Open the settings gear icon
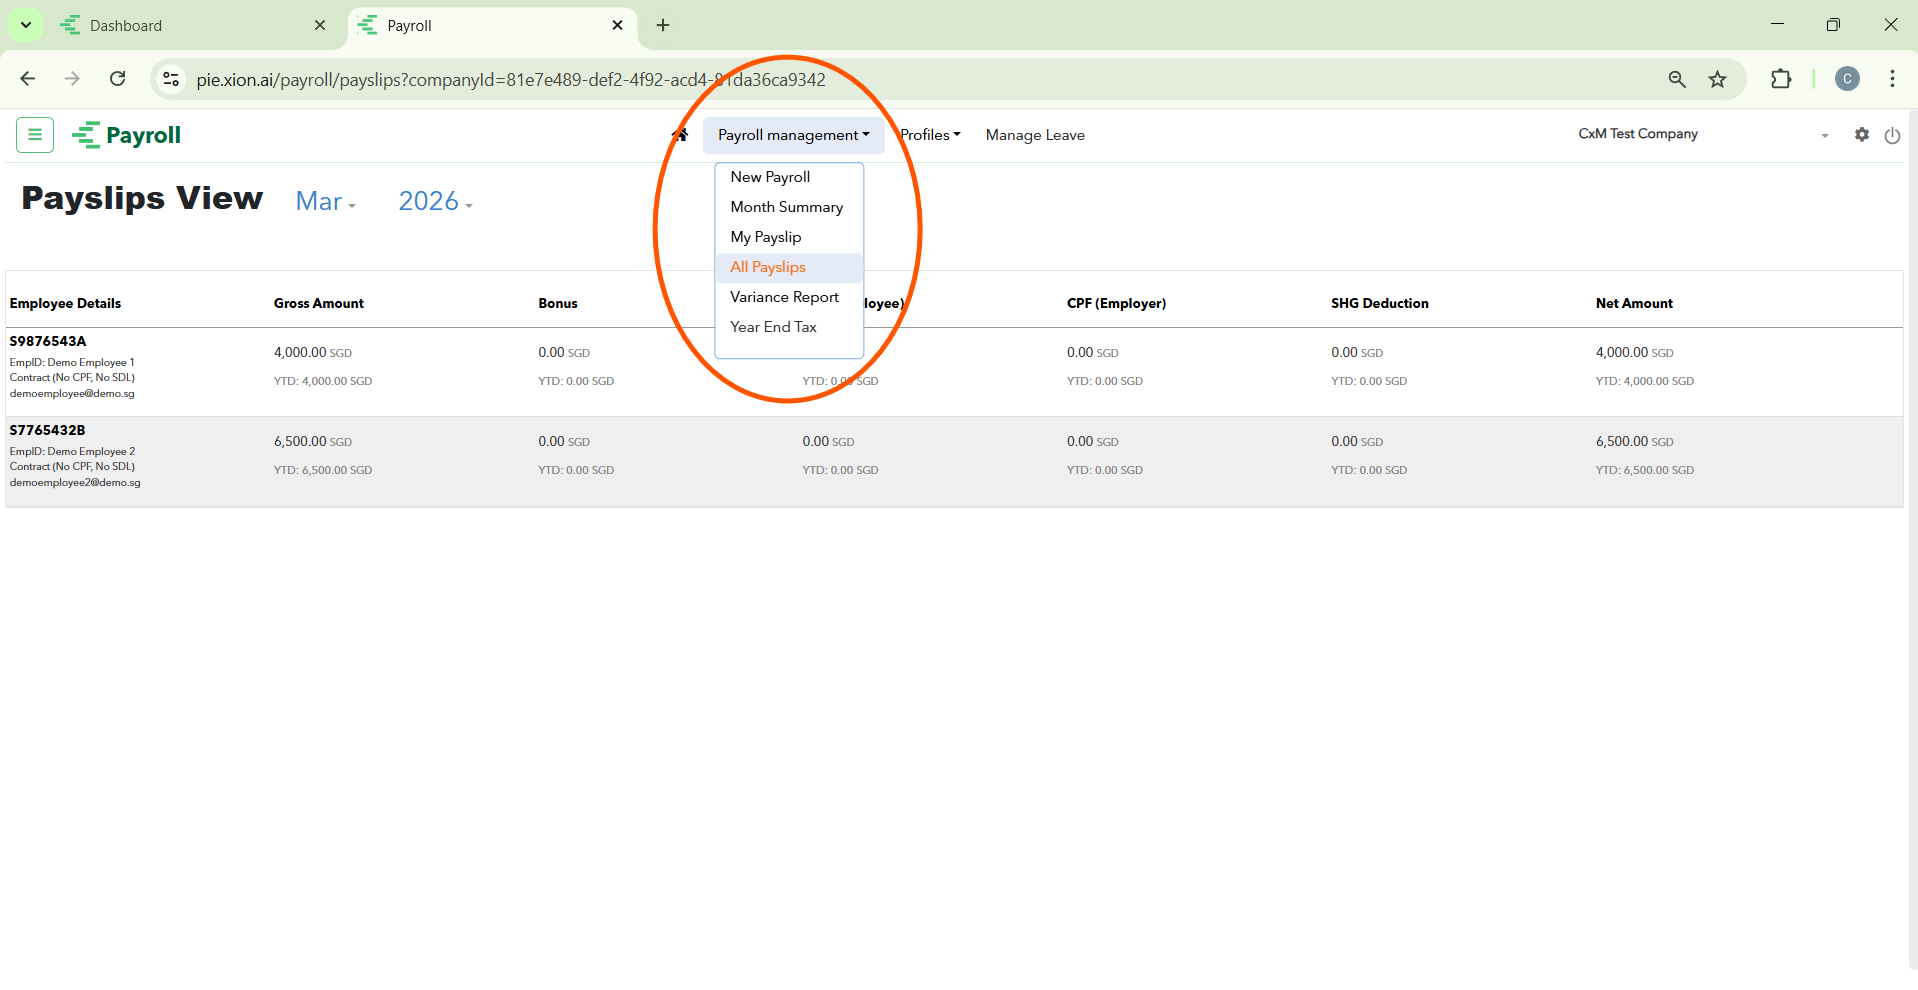This screenshot has height=990, width=1918. (1861, 135)
